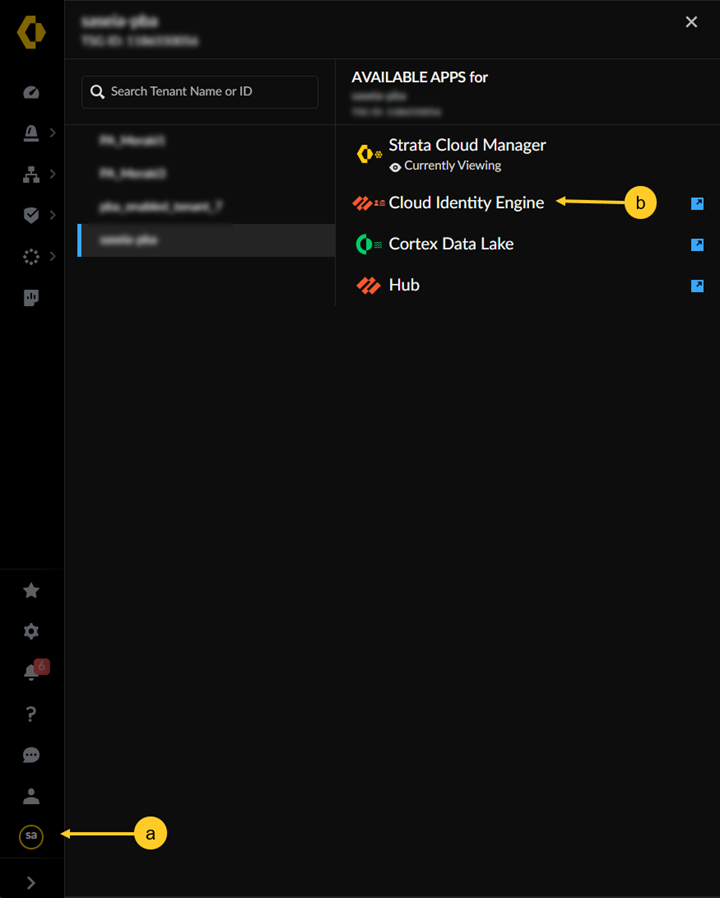Click the star favorites icon
Screen dimensions: 720x898
(31, 590)
